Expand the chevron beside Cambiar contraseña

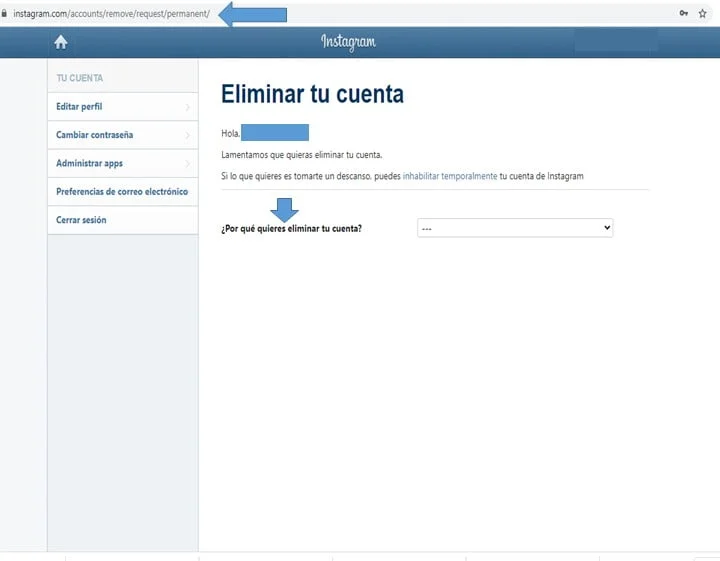(x=187, y=135)
